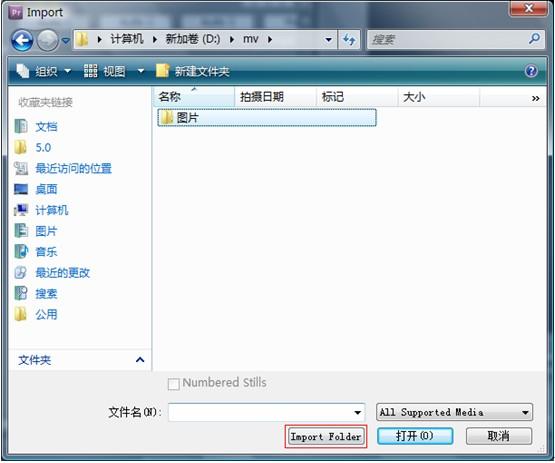Image resolution: width=555 pixels, height=463 pixels.
Task: Click the 取消 cancel button
Action: click(x=499, y=436)
